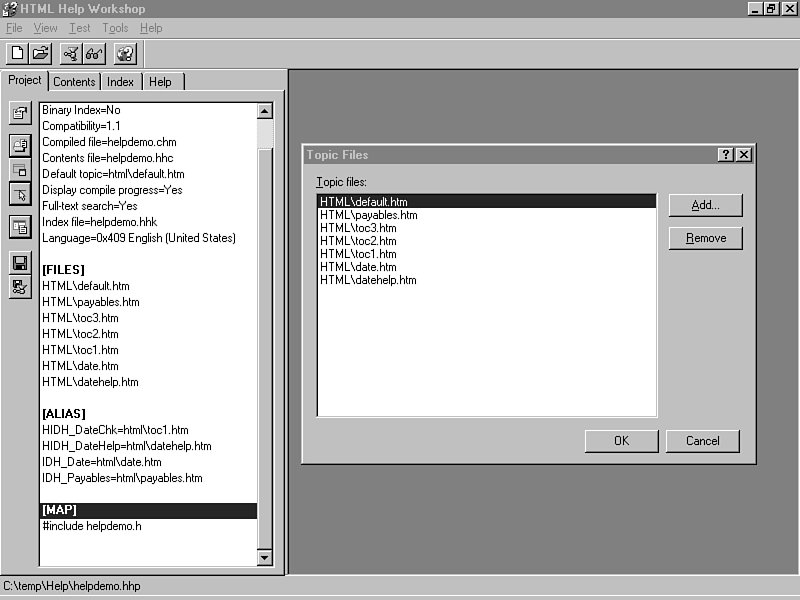Click the Change project options sidebar icon
The width and height of the screenshot is (800, 600).
click(20, 113)
